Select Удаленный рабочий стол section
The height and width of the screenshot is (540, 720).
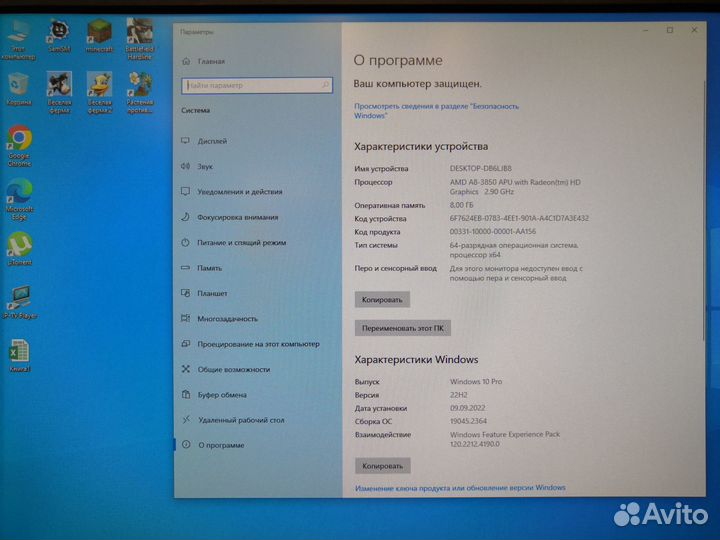tap(241, 420)
